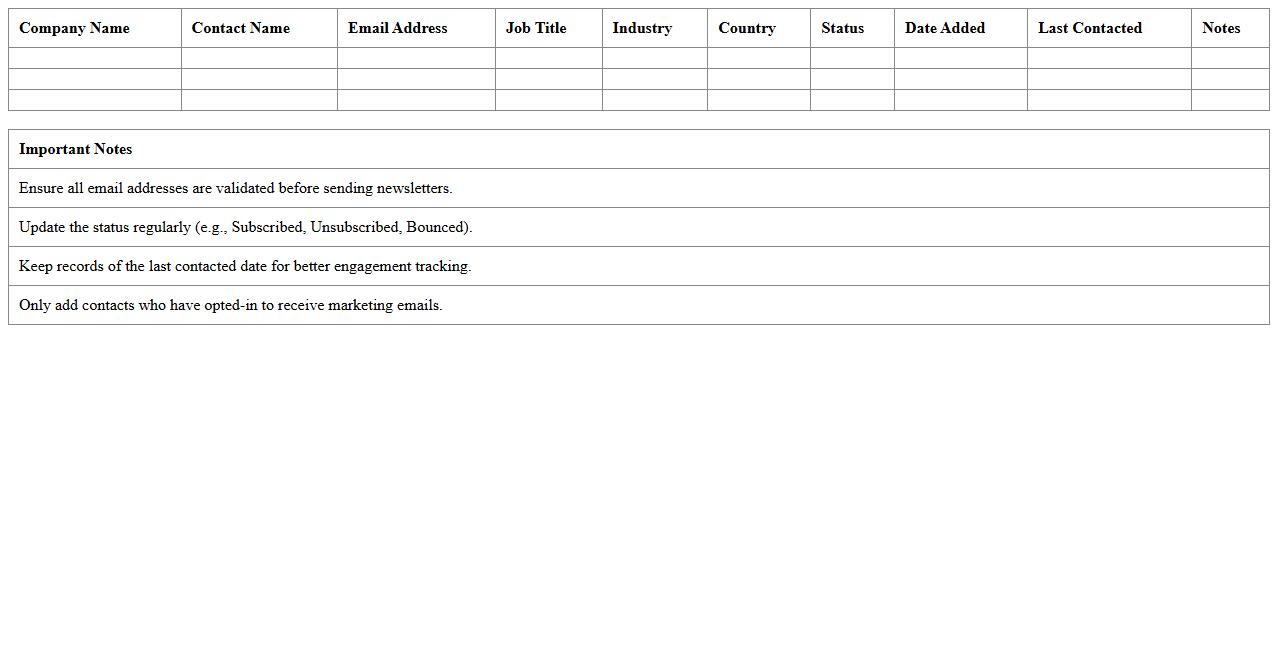Click the Country column header
1278x650 pixels.
pyautogui.click(x=746, y=28)
